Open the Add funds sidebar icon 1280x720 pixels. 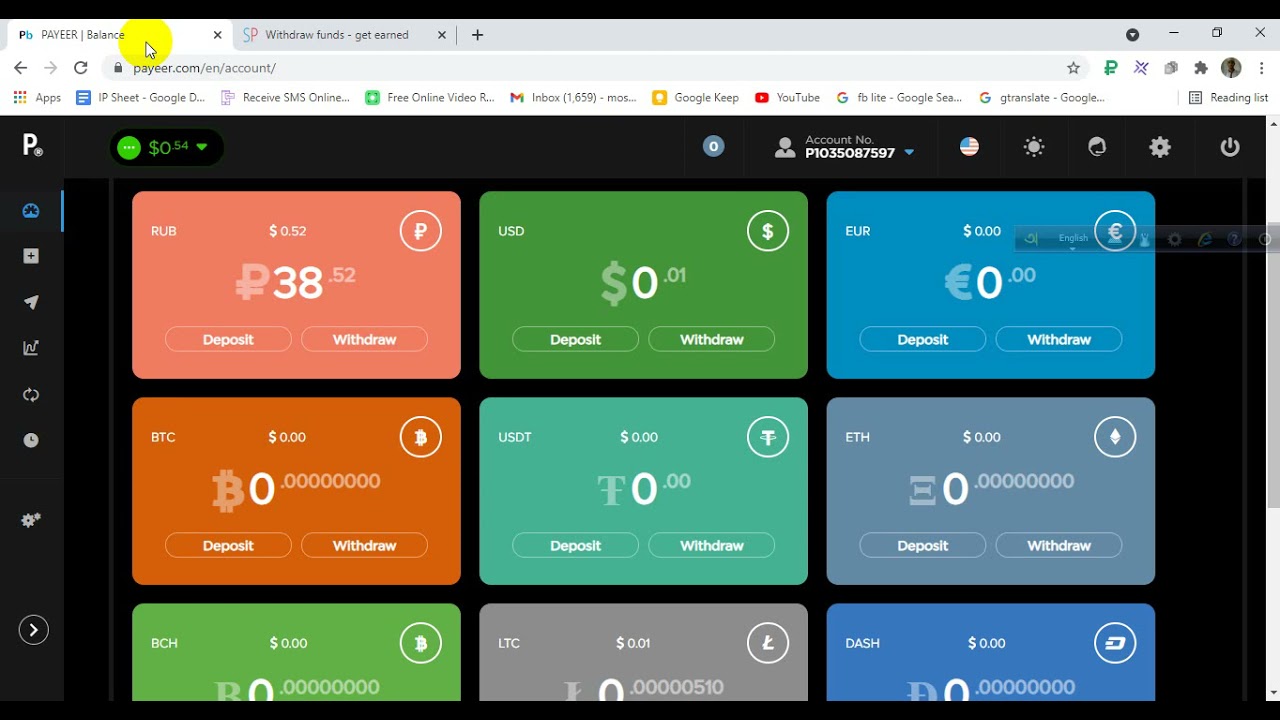click(x=31, y=256)
